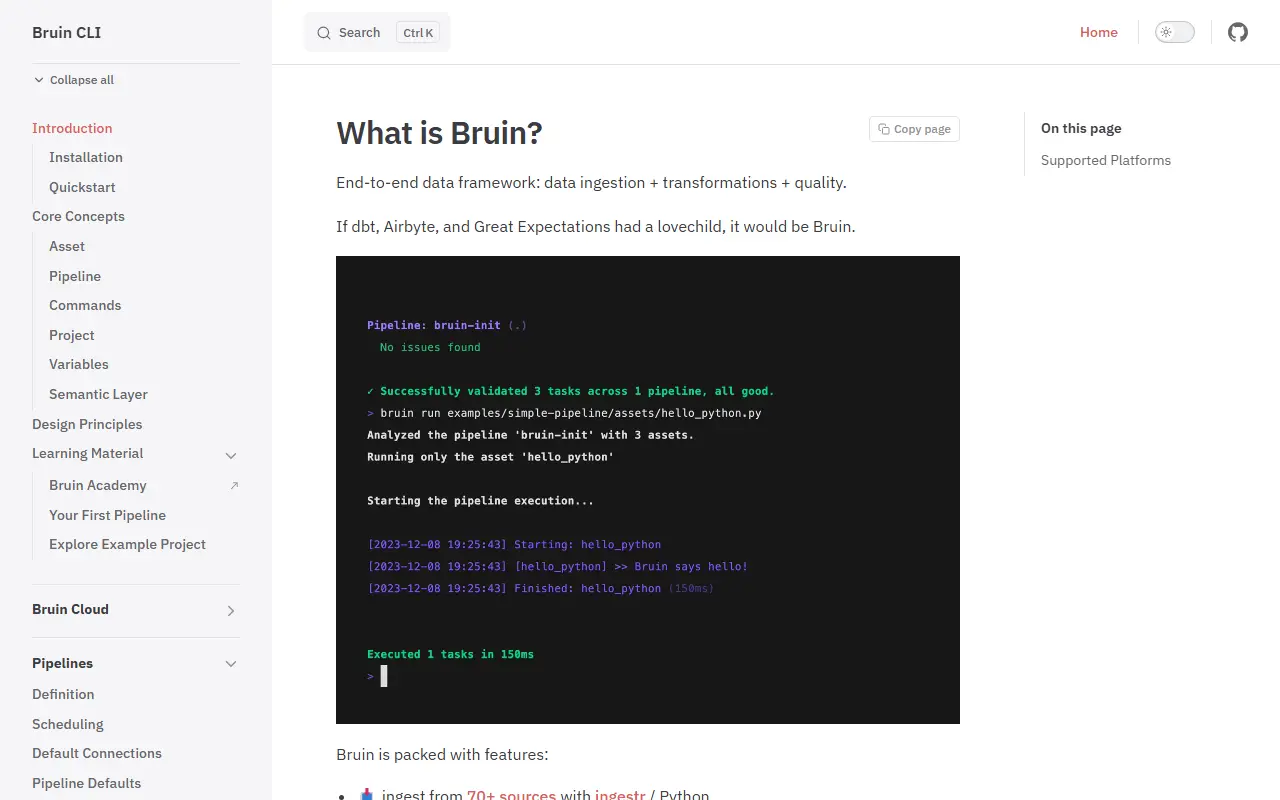This screenshot has height=800, width=1280.
Task: Open the Project page
Action: [x=72, y=335]
